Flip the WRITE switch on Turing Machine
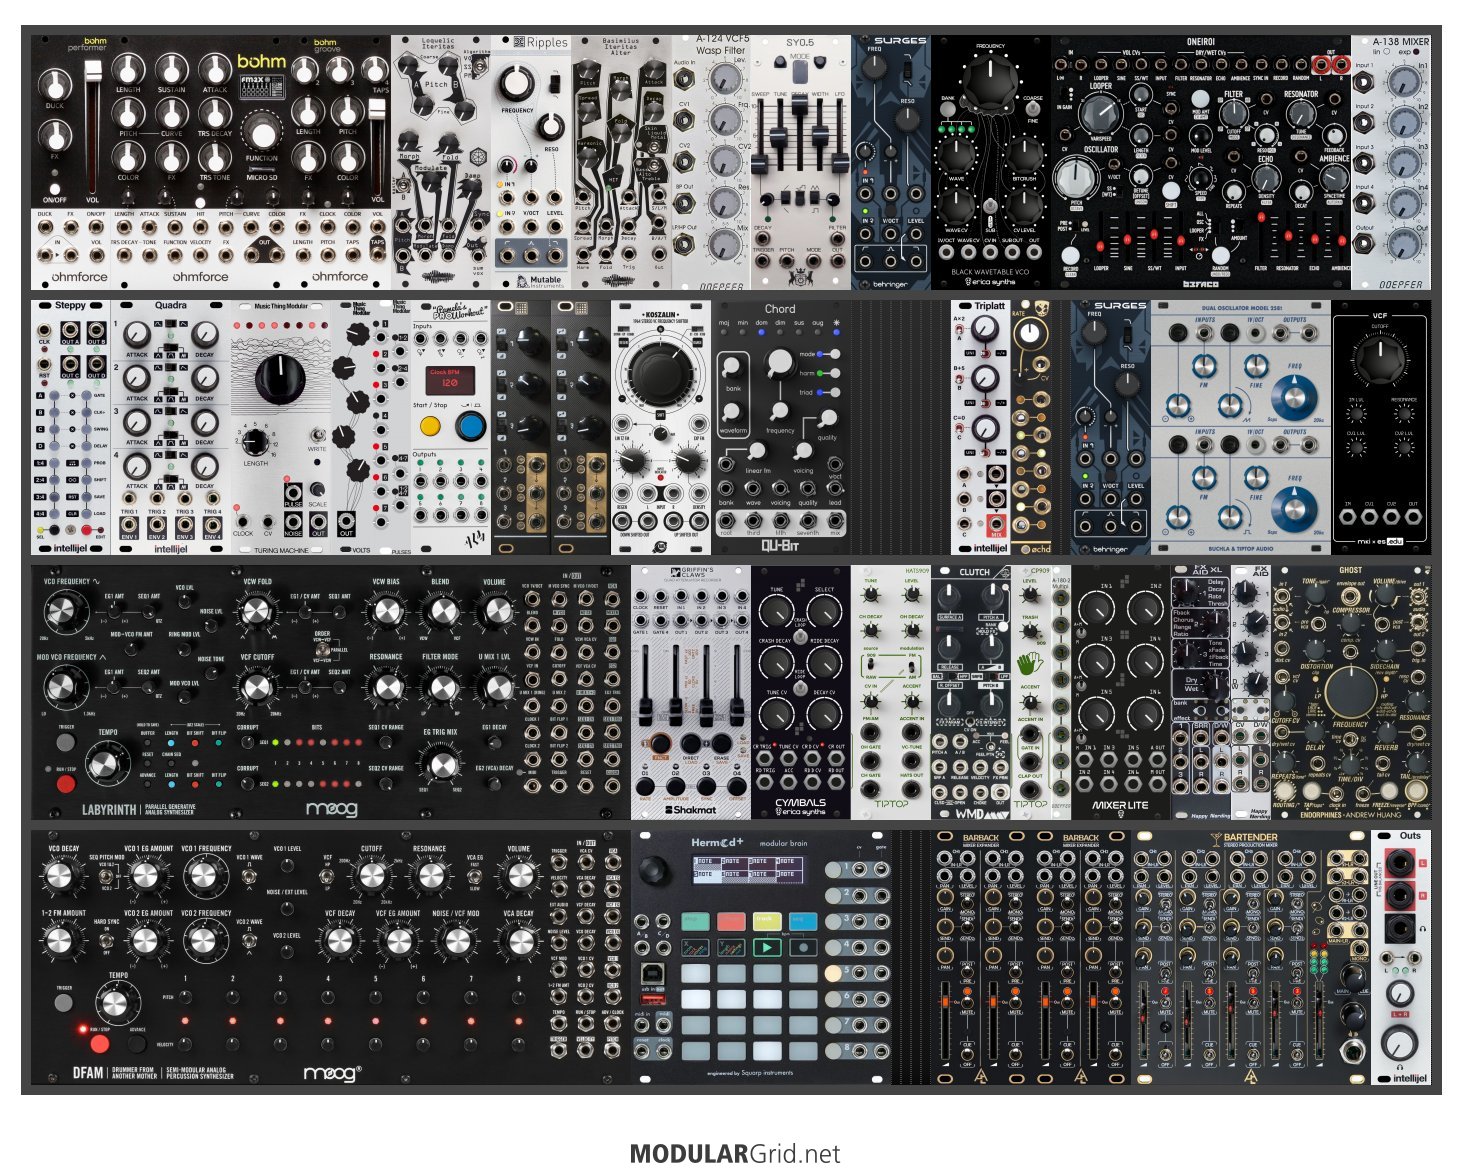Screen dimensions: 1472x1175 [x=317, y=436]
